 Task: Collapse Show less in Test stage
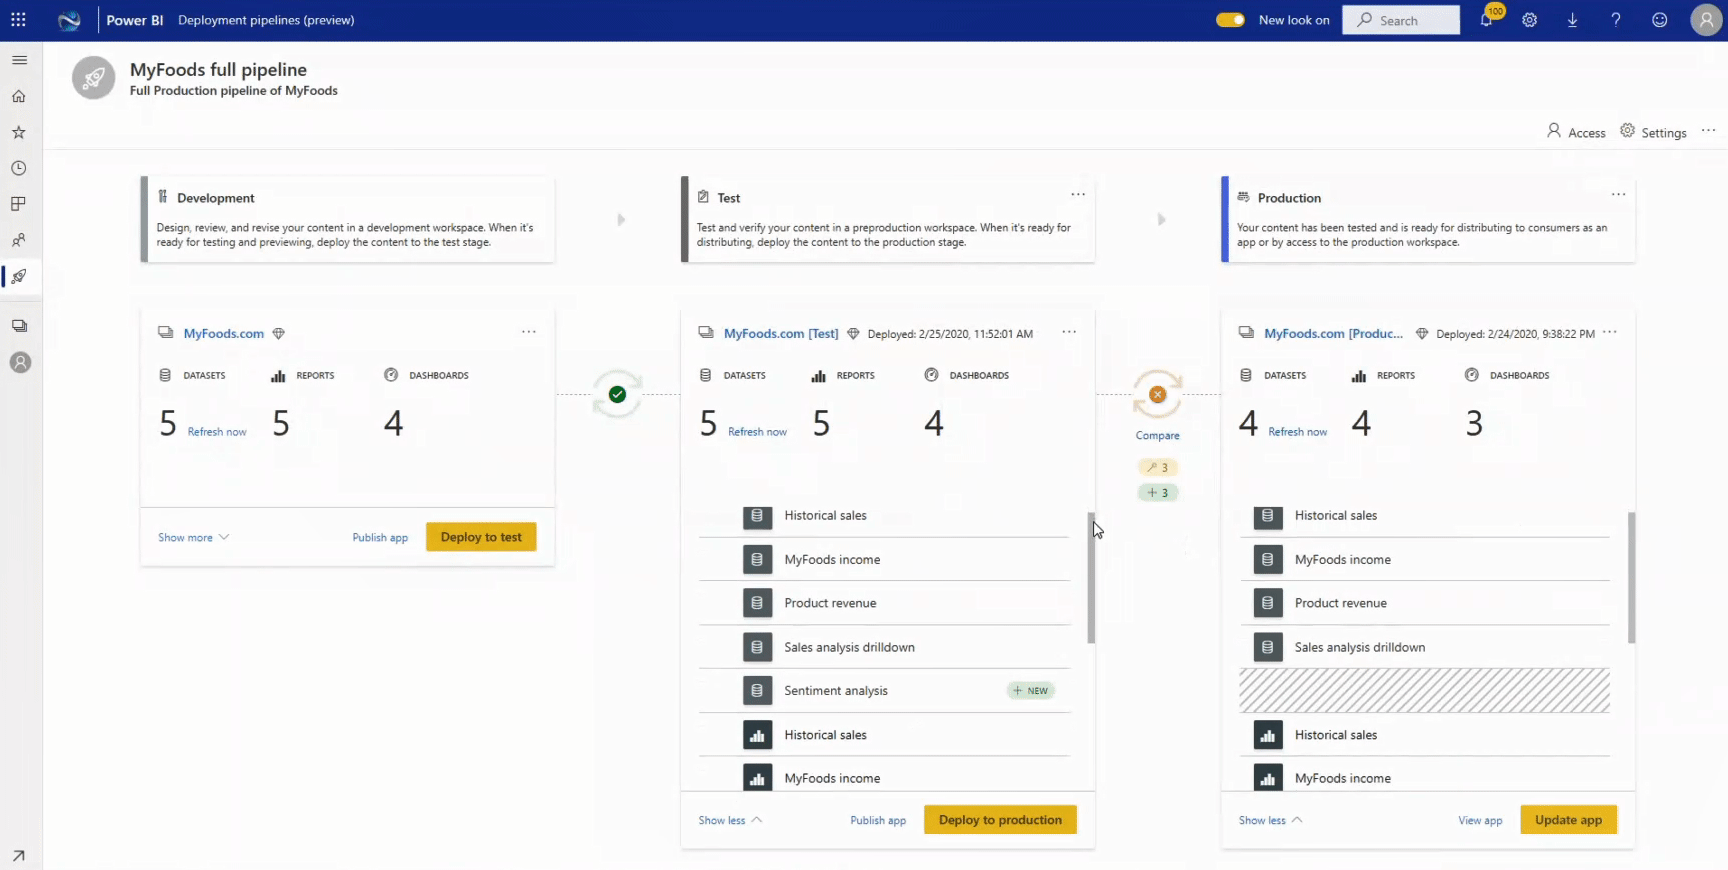(730, 820)
